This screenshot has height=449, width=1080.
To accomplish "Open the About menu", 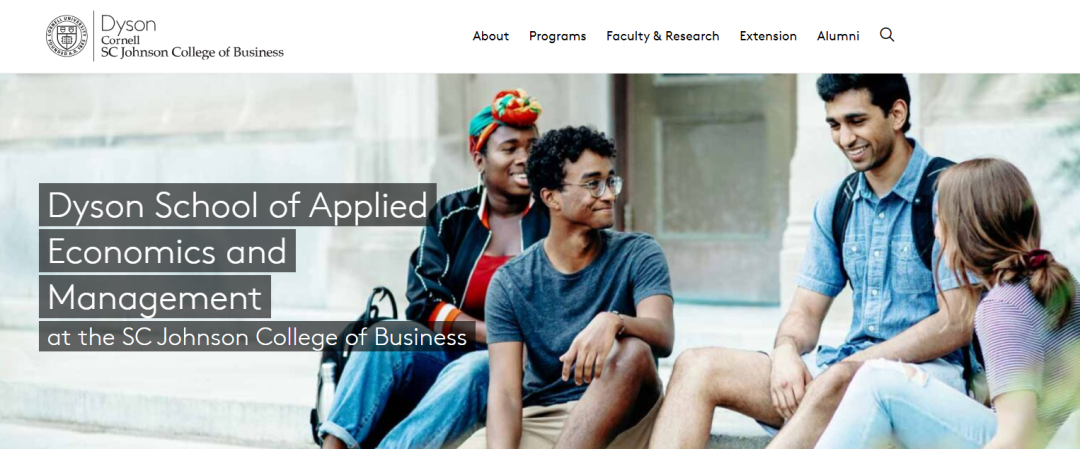I will (490, 36).
